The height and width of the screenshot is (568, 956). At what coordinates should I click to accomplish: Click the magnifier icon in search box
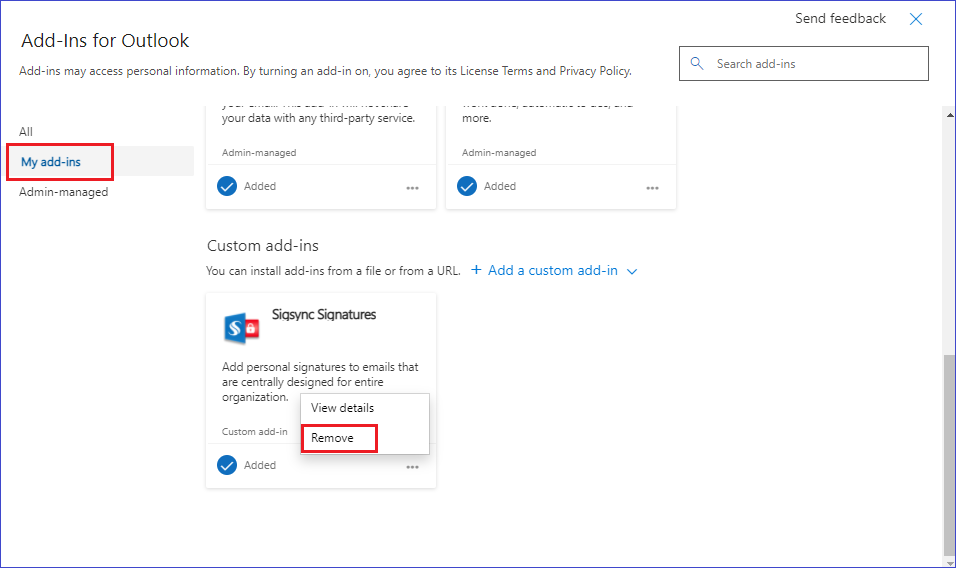[x=697, y=64]
